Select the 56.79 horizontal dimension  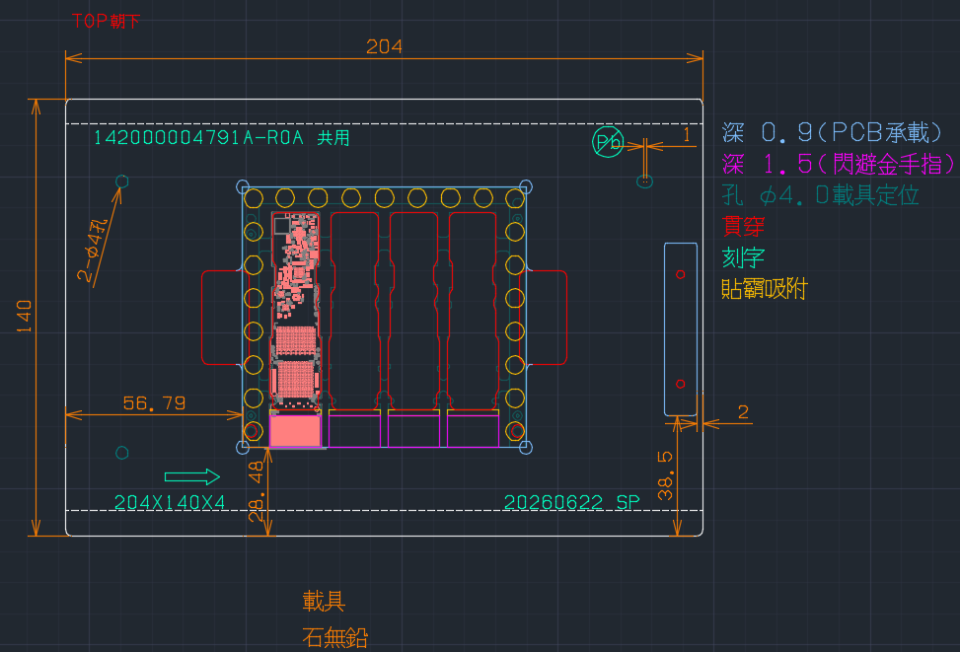coord(154,403)
